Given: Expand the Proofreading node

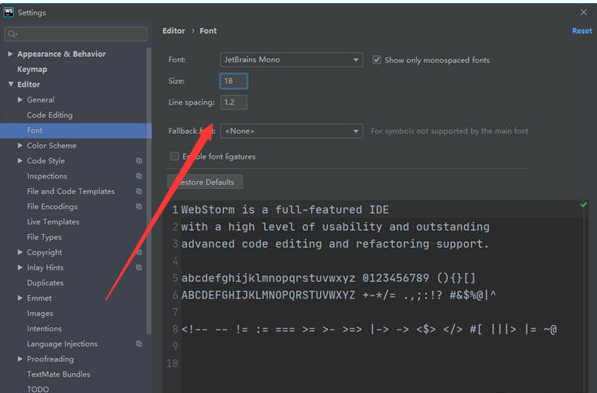Looking at the screenshot, I should click(x=20, y=359).
